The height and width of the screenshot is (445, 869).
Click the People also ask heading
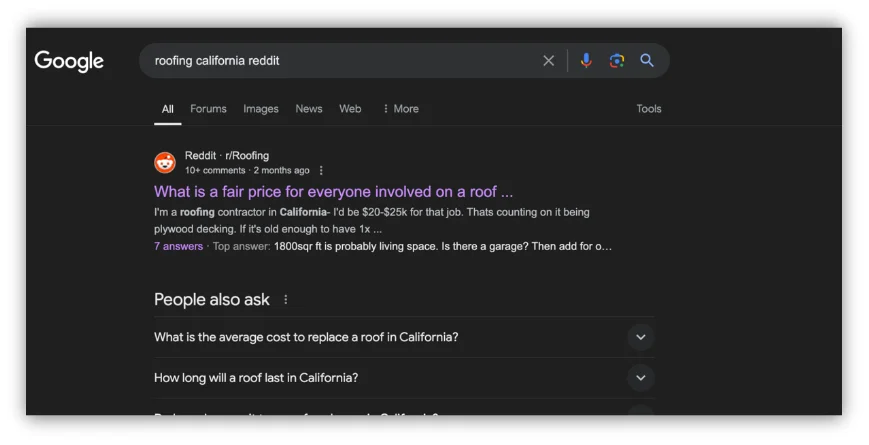[x=212, y=300]
